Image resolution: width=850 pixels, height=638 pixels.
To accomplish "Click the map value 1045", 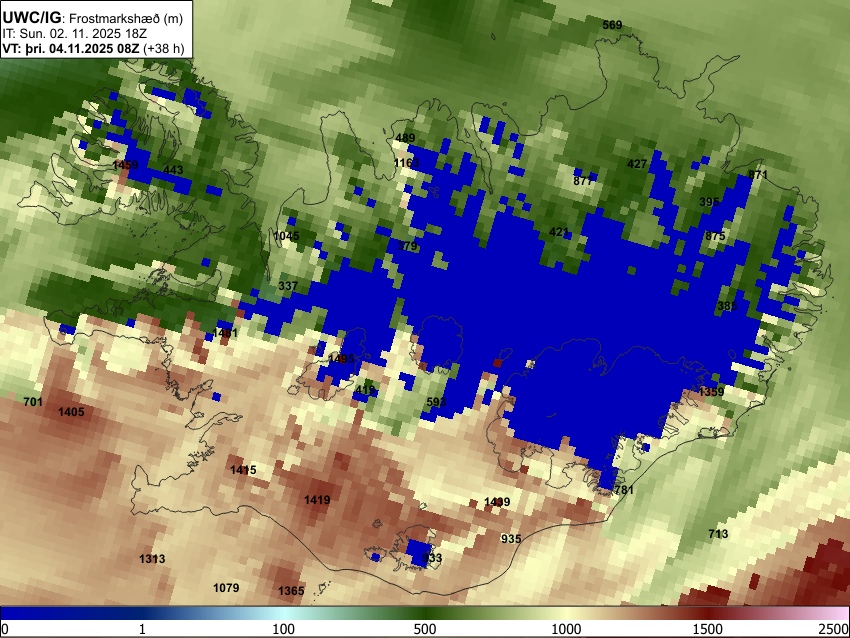I will [286, 236].
